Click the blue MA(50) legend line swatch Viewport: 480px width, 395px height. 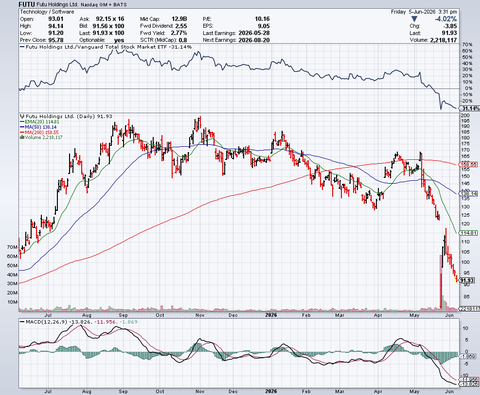click(x=22, y=127)
